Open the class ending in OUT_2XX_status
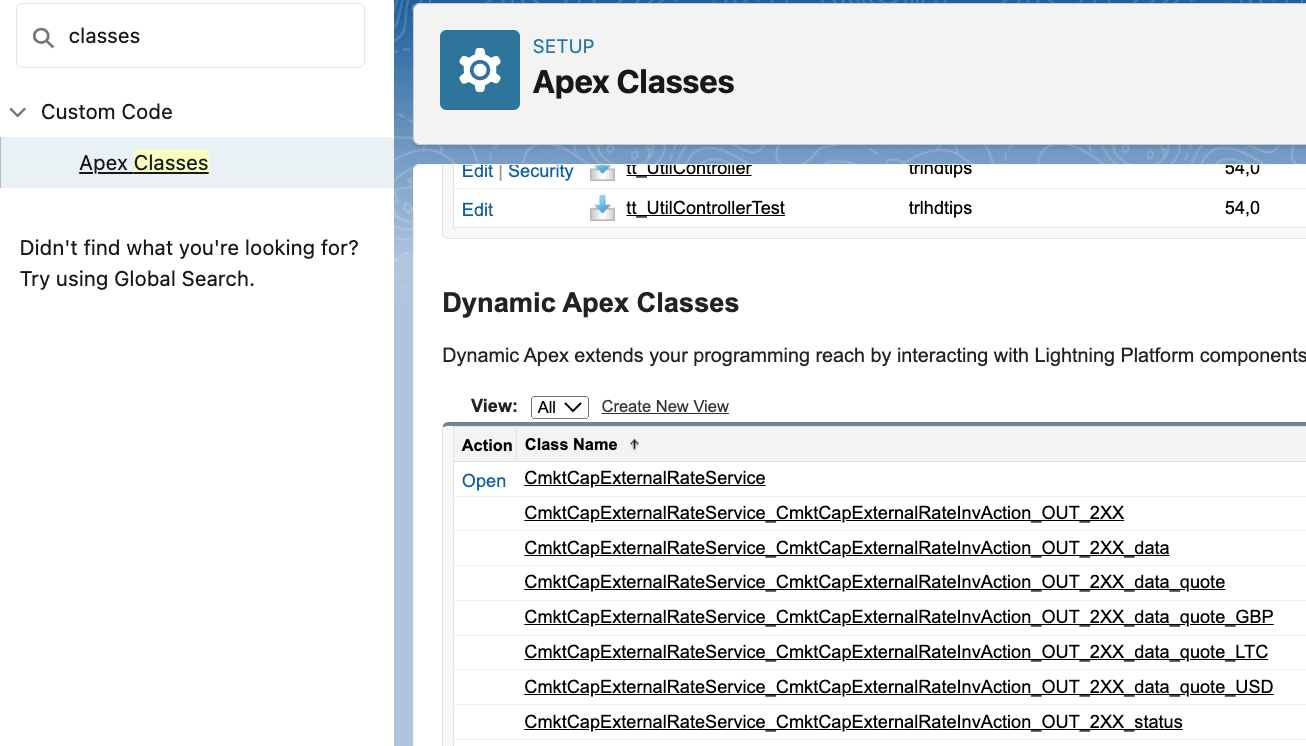Screen dimensions: 1306x746 [853, 722]
